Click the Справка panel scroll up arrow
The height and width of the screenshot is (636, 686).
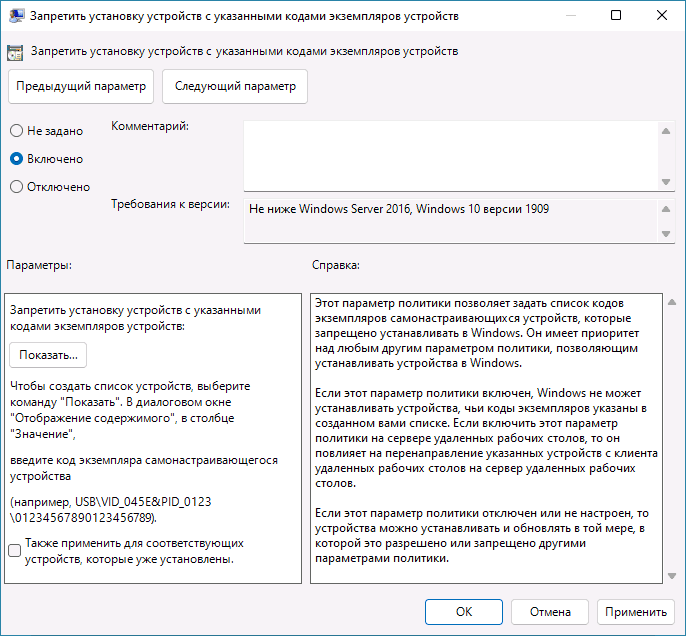672,302
